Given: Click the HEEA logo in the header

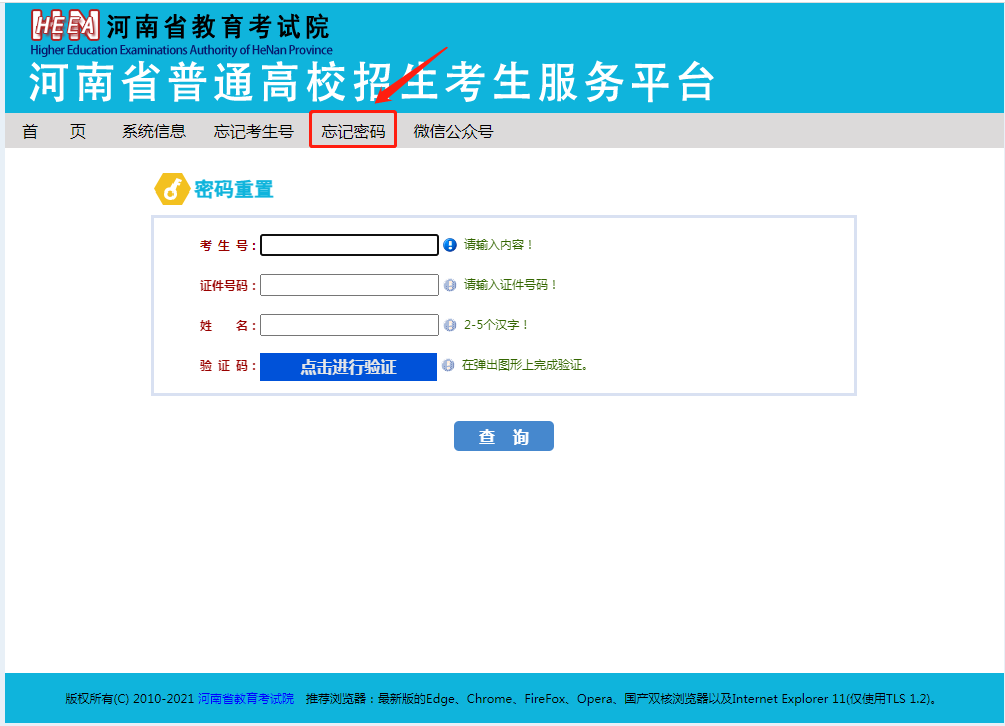Looking at the screenshot, I should pos(65,25).
